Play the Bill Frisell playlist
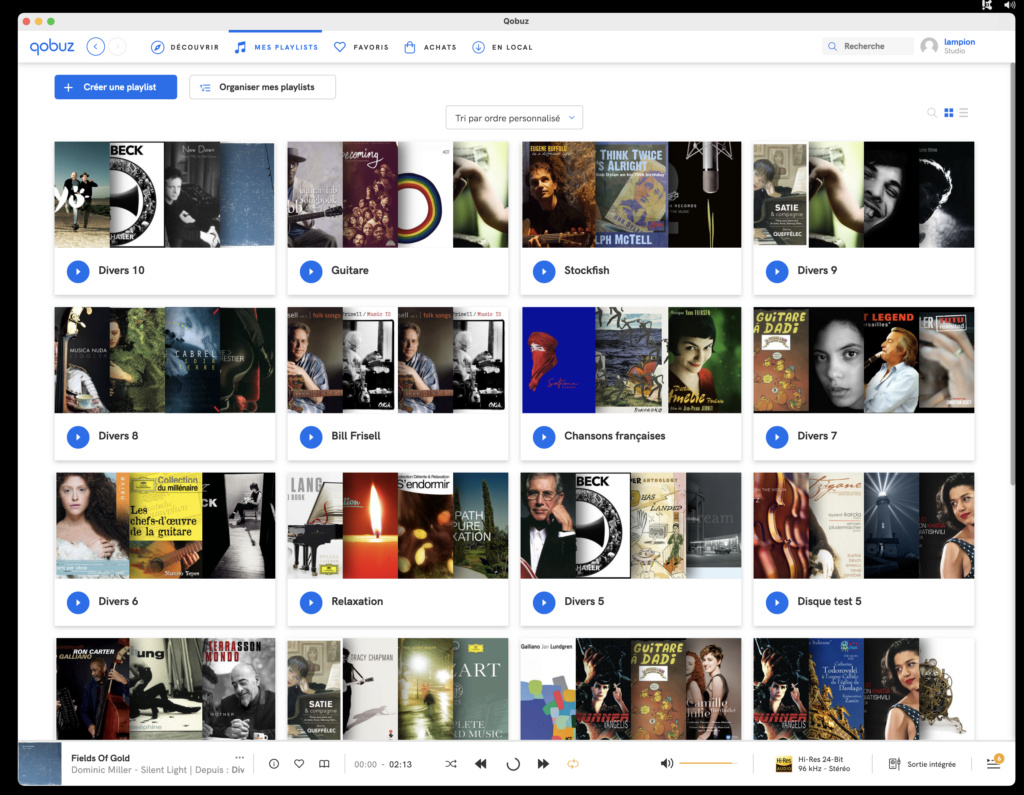This screenshot has width=1024, height=795. coord(311,436)
